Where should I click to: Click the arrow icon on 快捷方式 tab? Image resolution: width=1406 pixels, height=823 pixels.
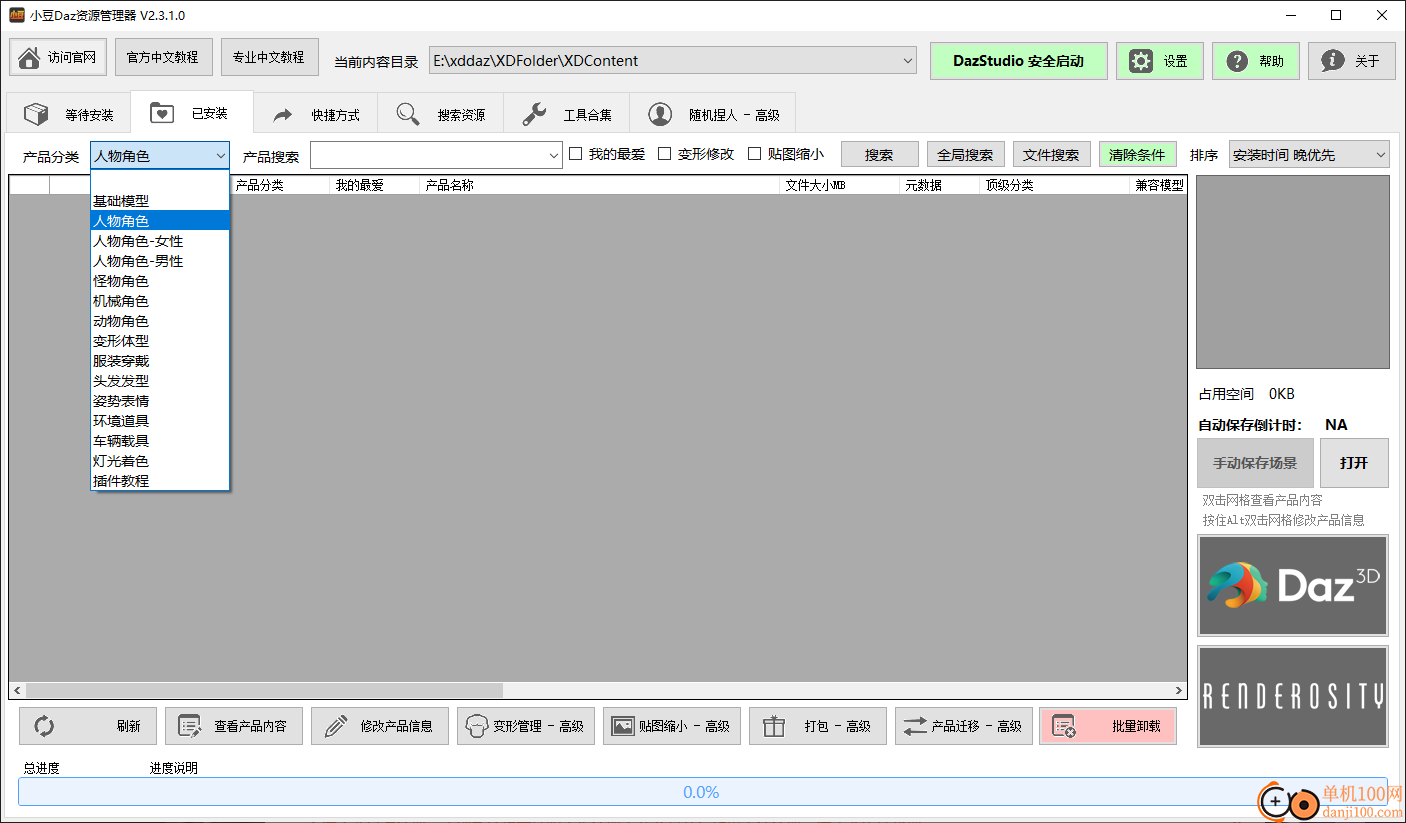pyautogui.click(x=283, y=115)
